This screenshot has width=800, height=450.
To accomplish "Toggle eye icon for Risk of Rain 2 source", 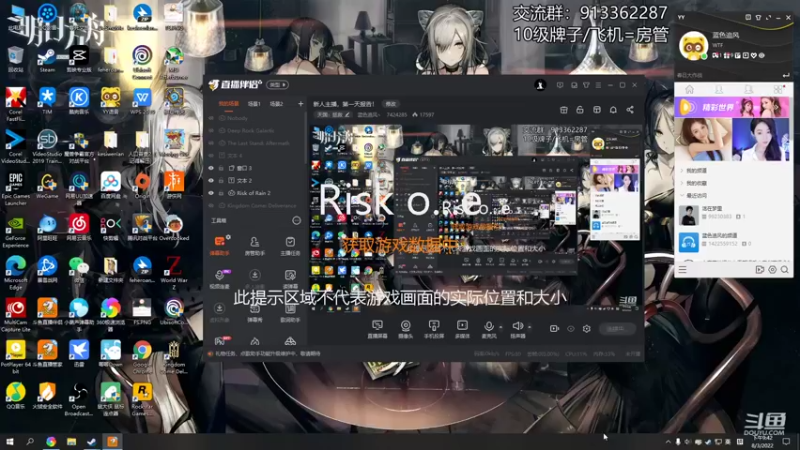I will 211,193.
